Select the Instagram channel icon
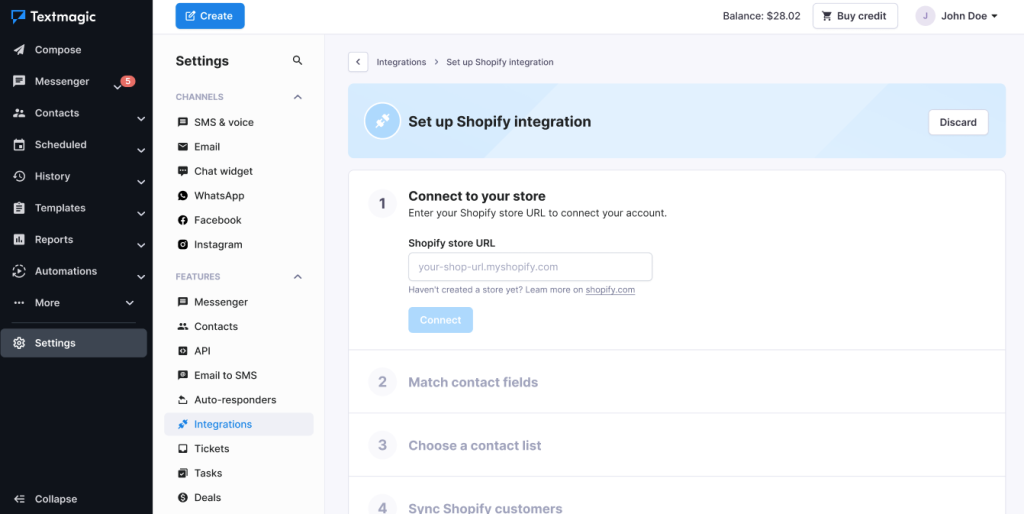Screen dimensions: 1024x514 (183, 245)
